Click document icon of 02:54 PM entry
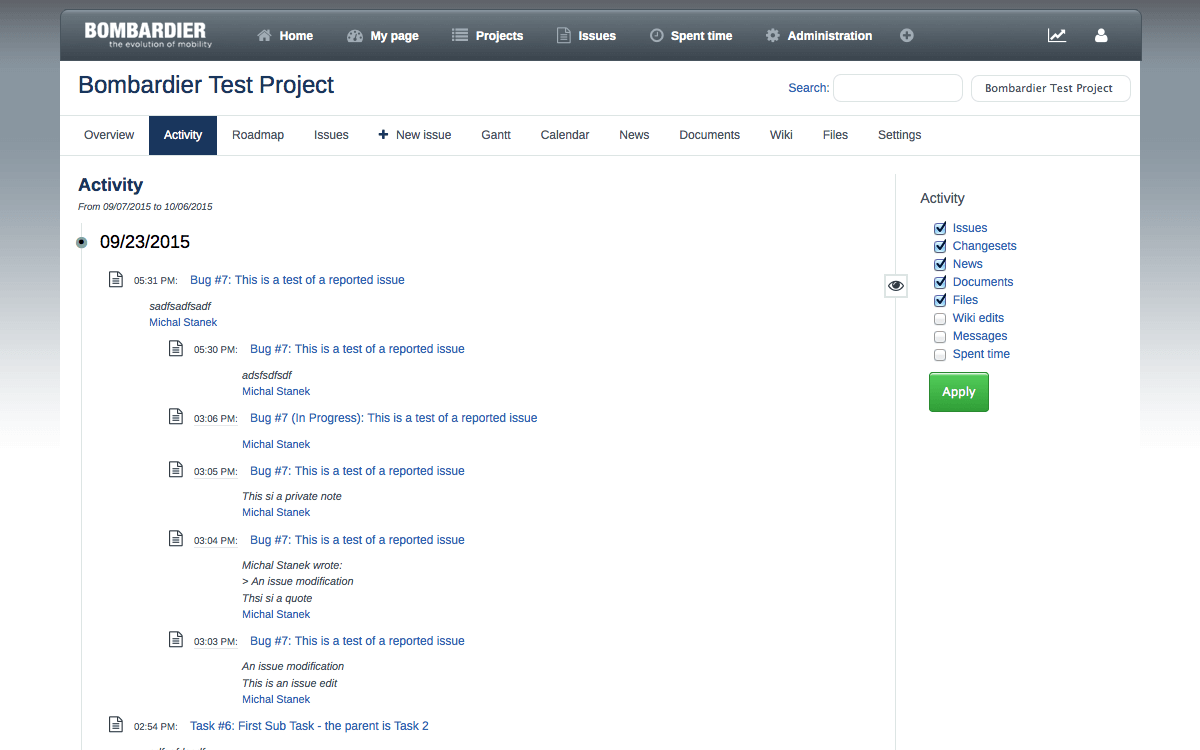This screenshot has width=1200, height=750. click(116, 725)
